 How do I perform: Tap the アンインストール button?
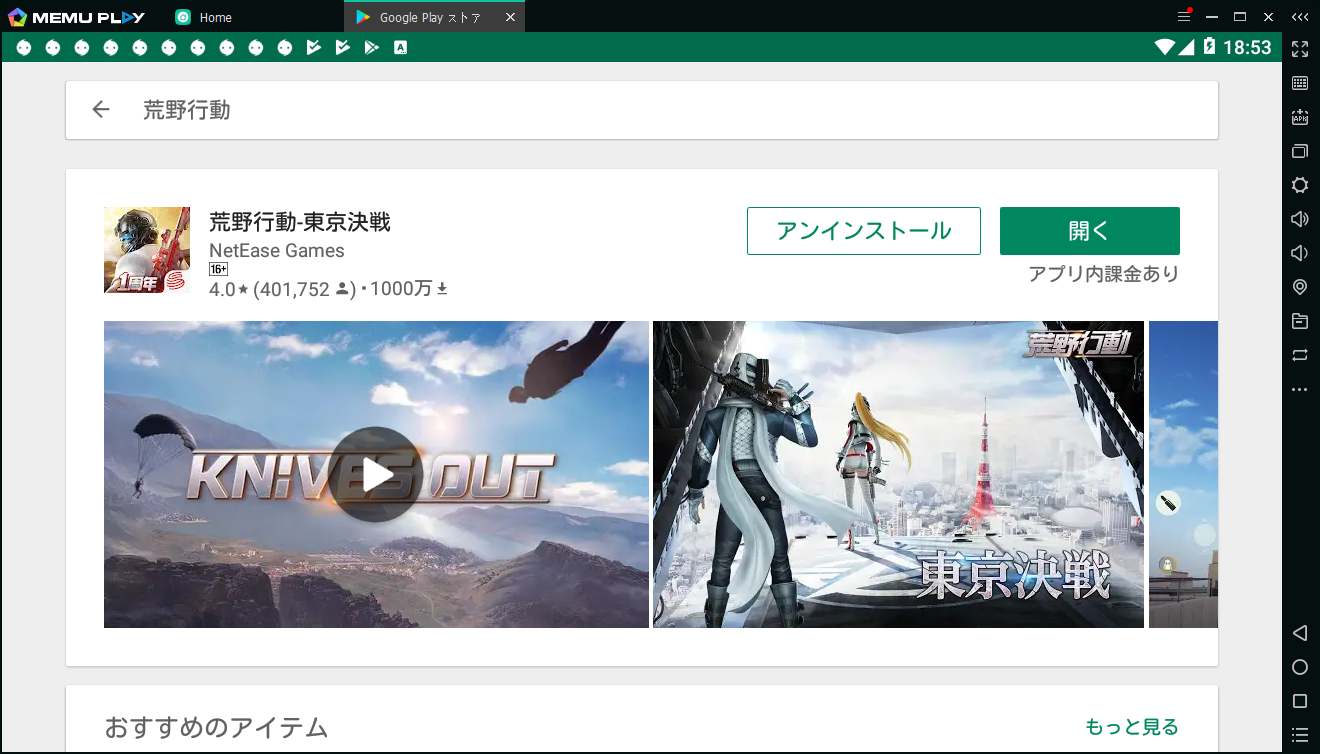(864, 231)
